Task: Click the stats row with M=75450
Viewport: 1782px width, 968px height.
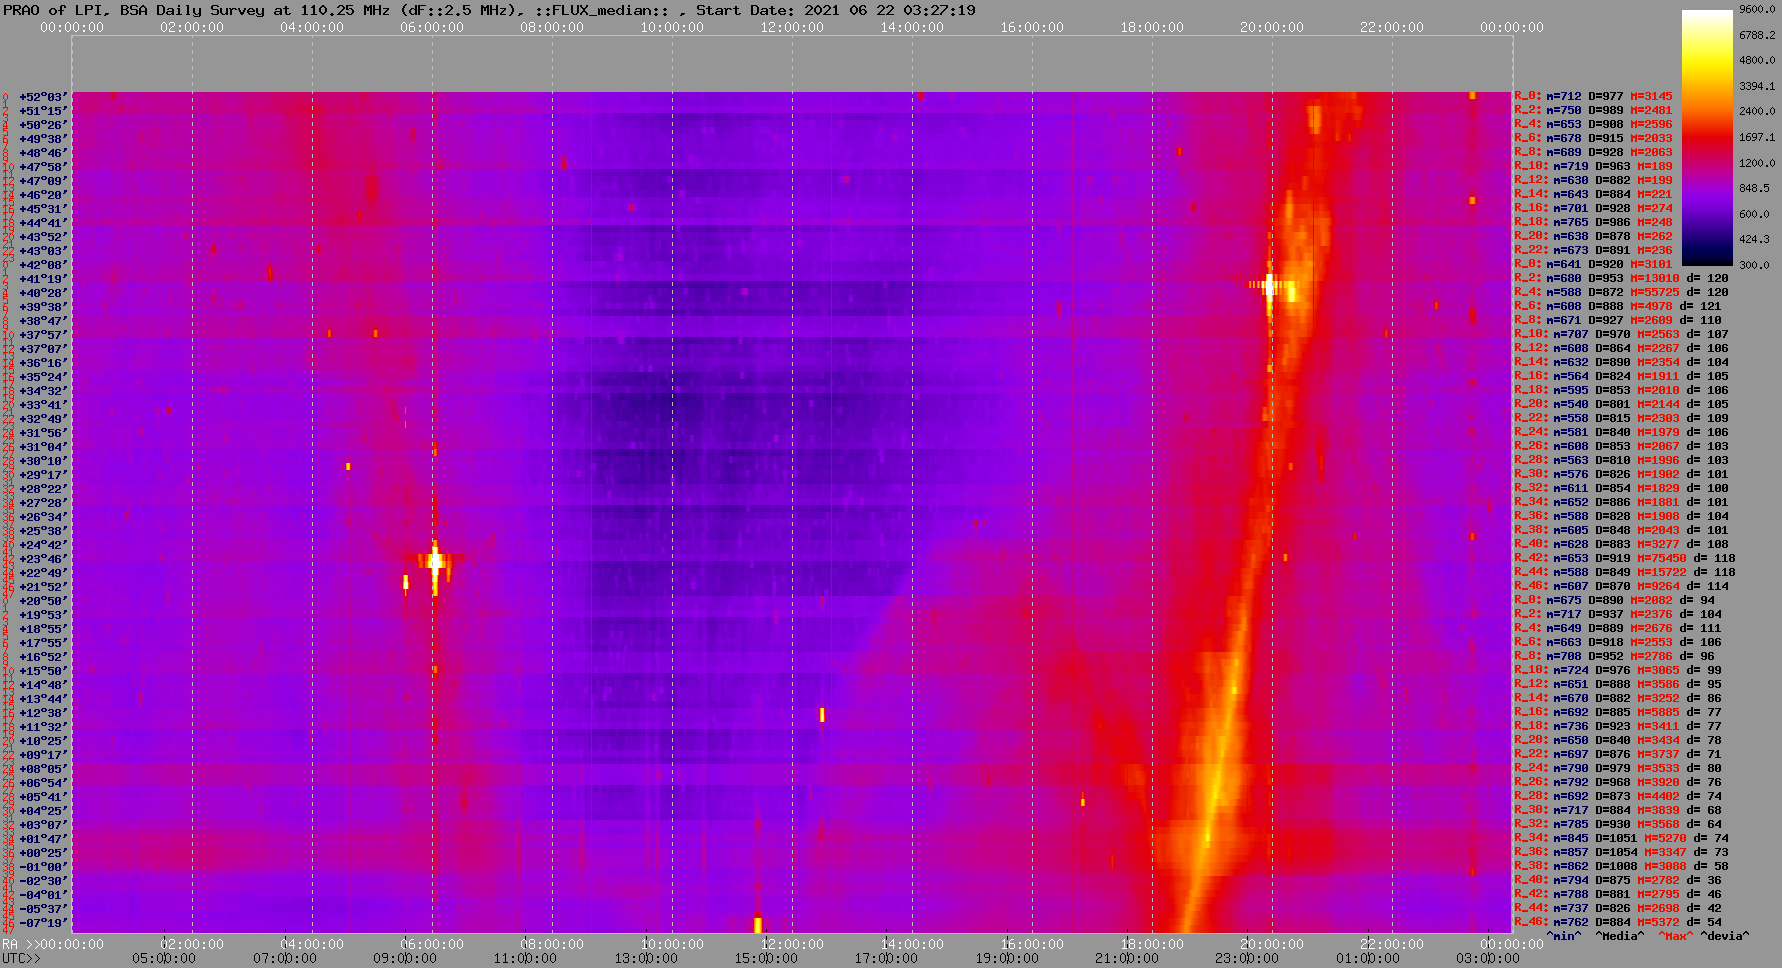Action: click(x=1625, y=559)
